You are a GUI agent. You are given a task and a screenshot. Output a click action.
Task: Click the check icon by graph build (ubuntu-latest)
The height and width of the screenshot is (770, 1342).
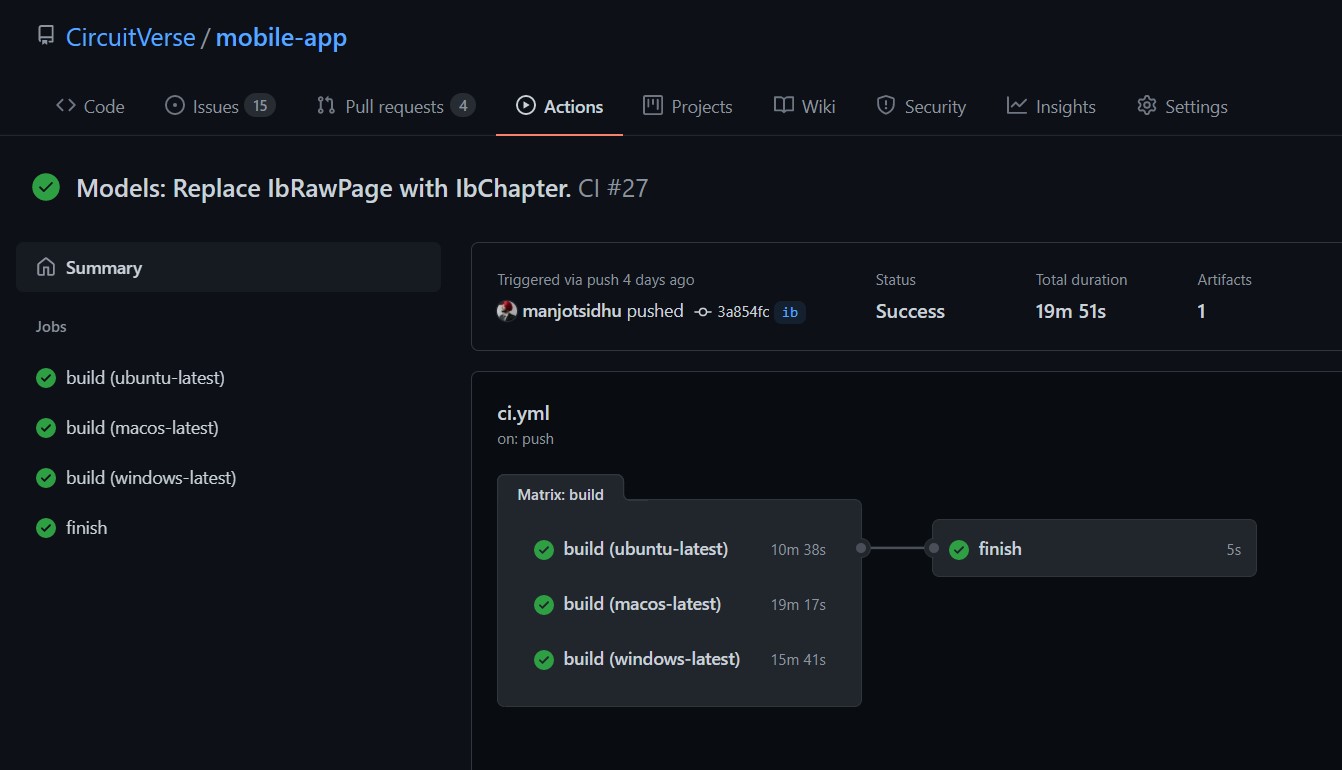[x=544, y=550]
